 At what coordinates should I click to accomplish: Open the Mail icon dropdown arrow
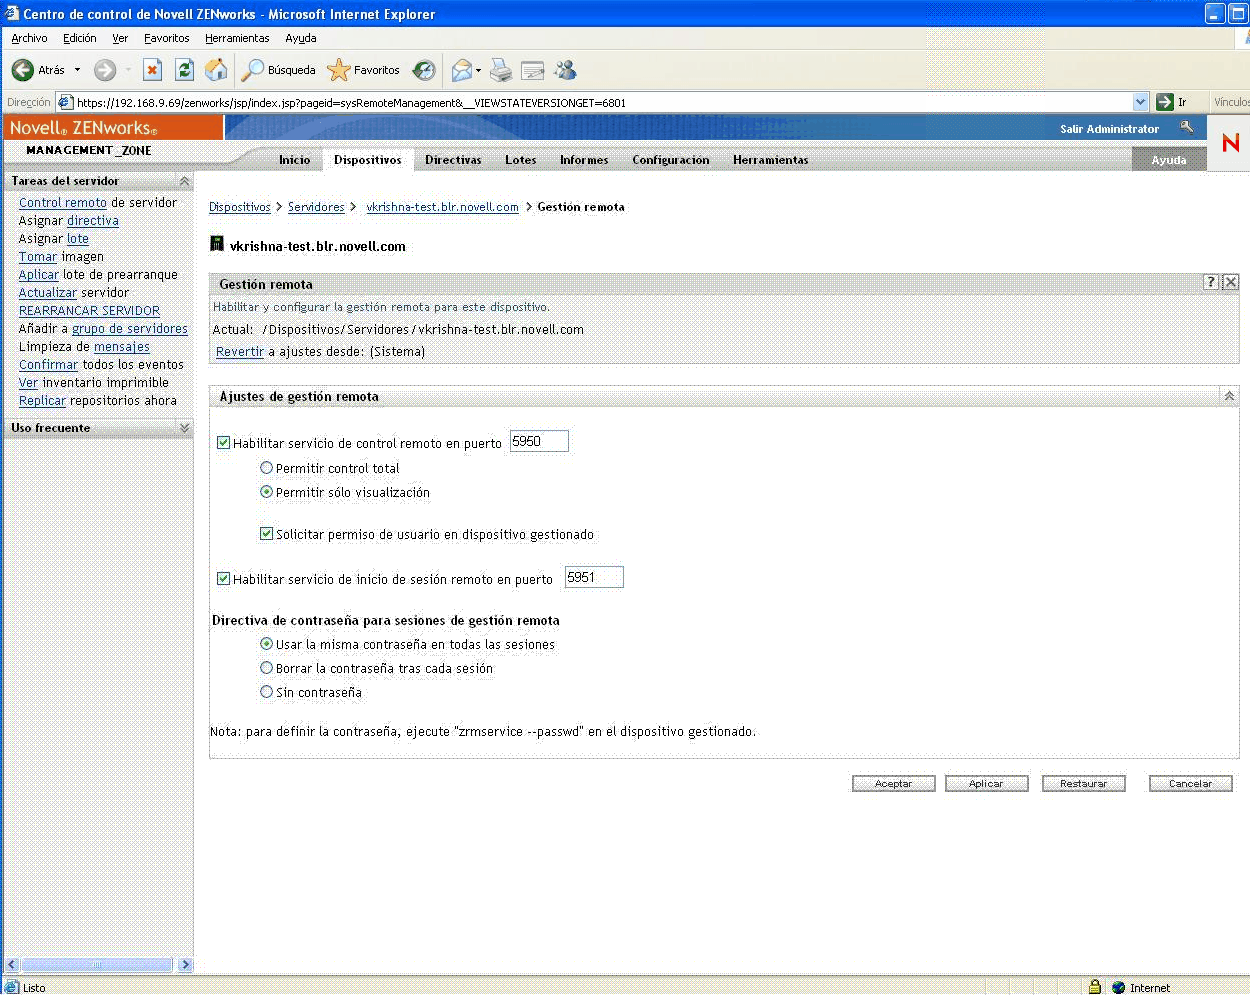478,70
